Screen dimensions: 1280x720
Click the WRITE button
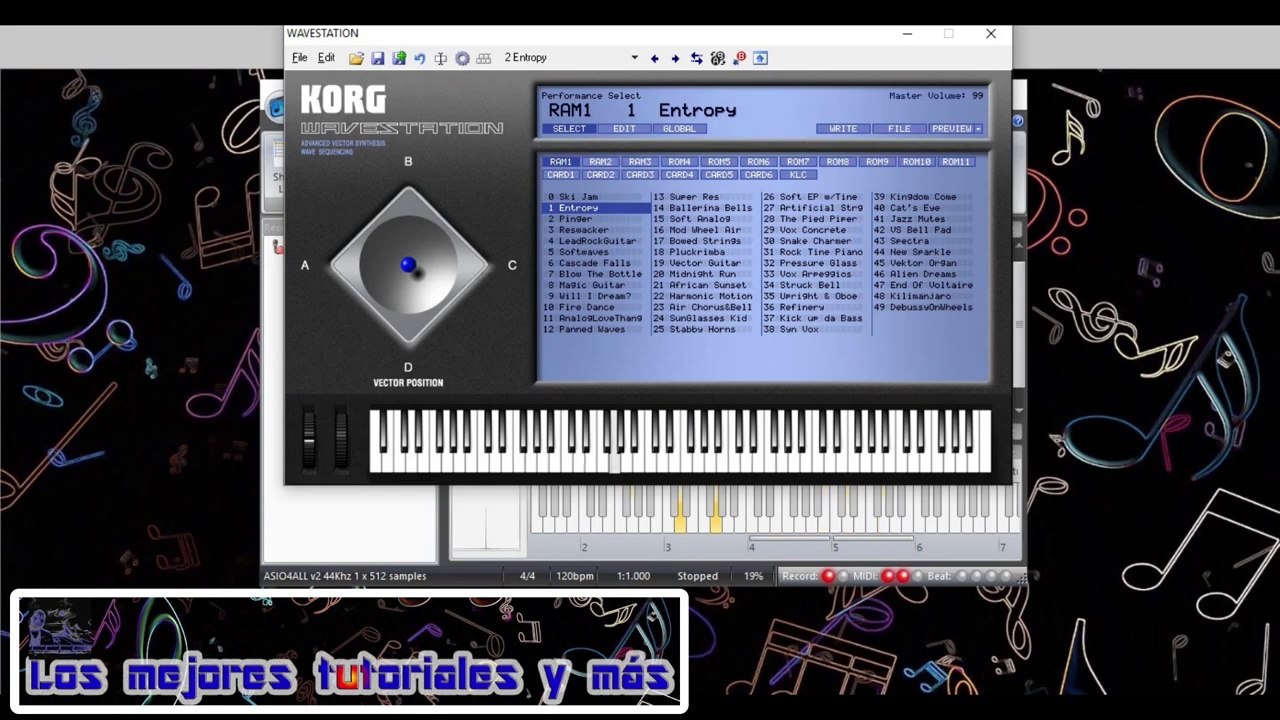tap(844, 129)
